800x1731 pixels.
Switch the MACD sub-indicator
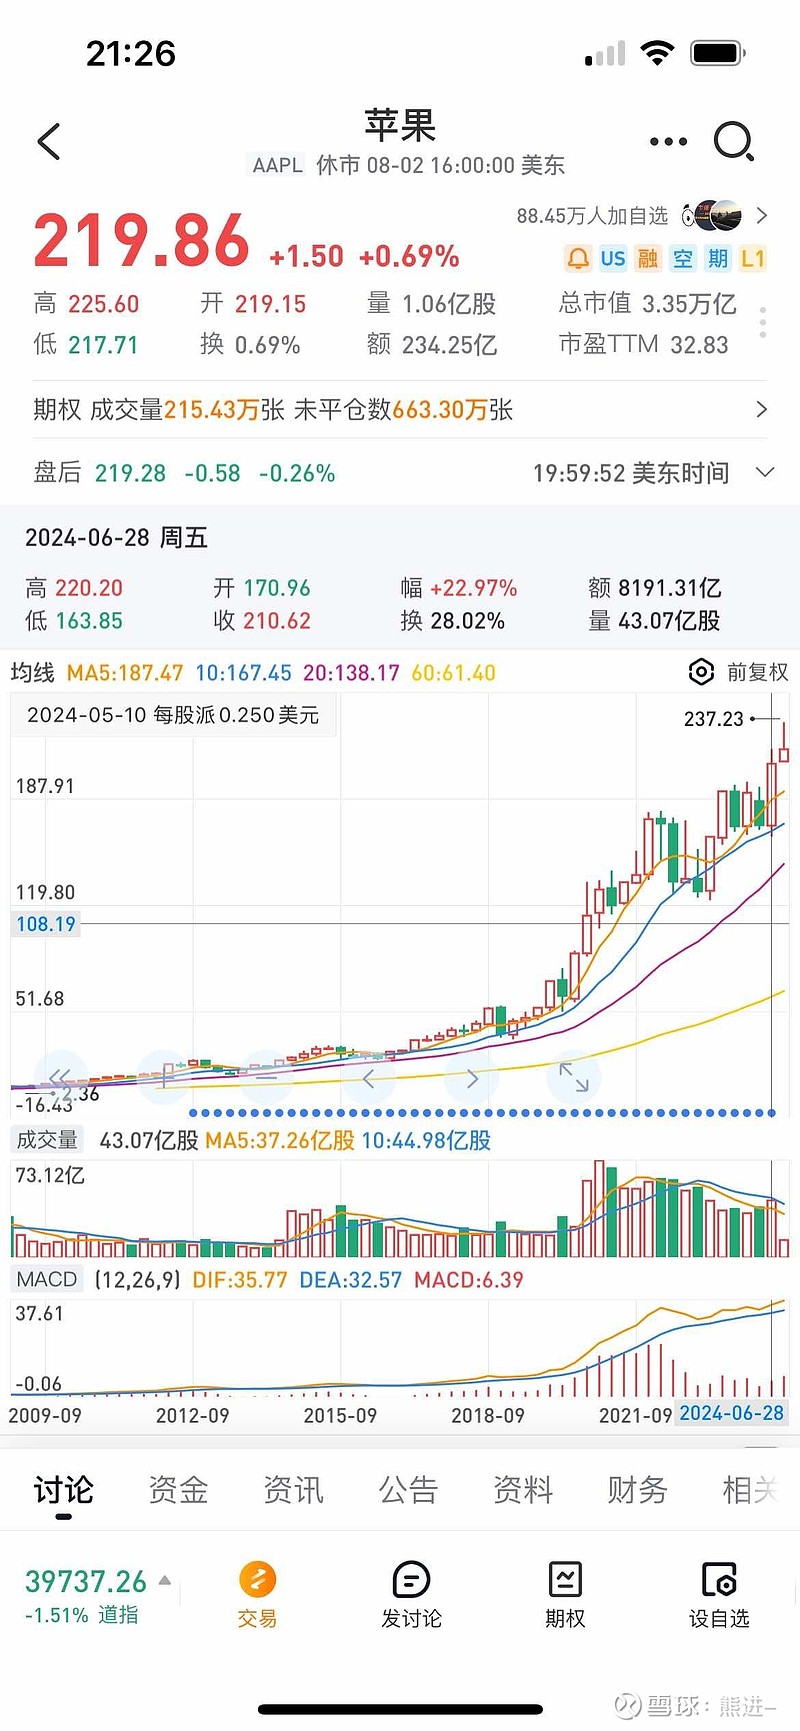(x=47, y=1279)
